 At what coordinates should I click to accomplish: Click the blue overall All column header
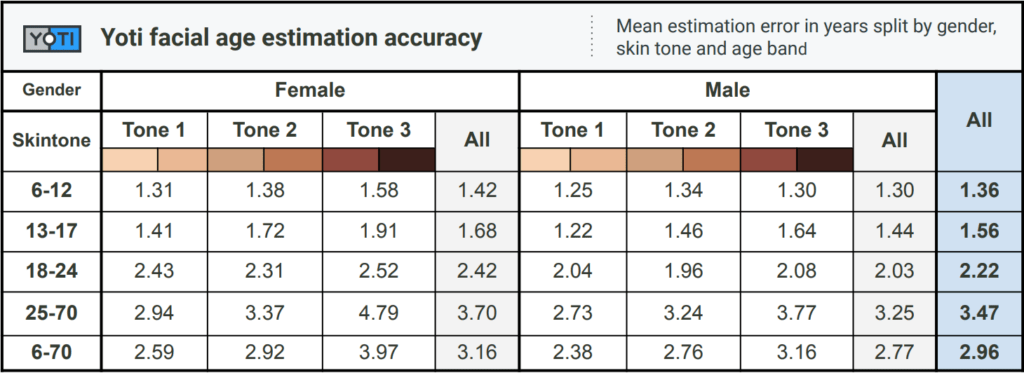pyautogui.click(x=980, y=122)
